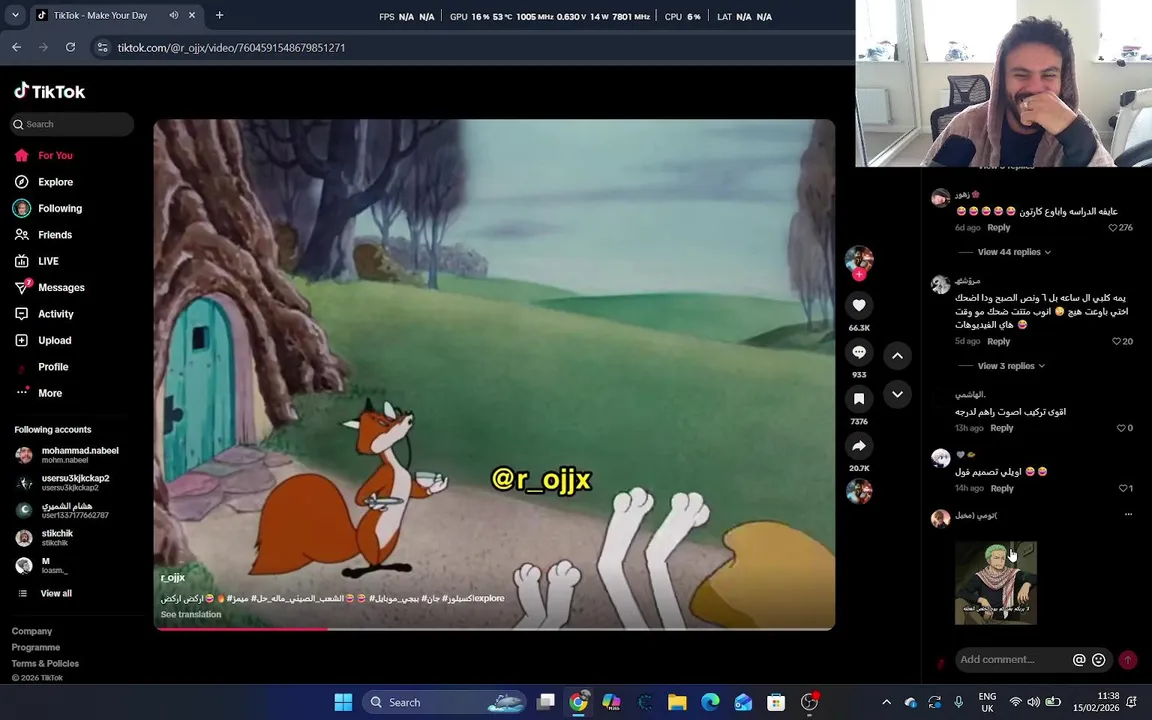Show hidden system tray icons
Image resolution: width=1152 pixels, height=720 pixels.
886,702
